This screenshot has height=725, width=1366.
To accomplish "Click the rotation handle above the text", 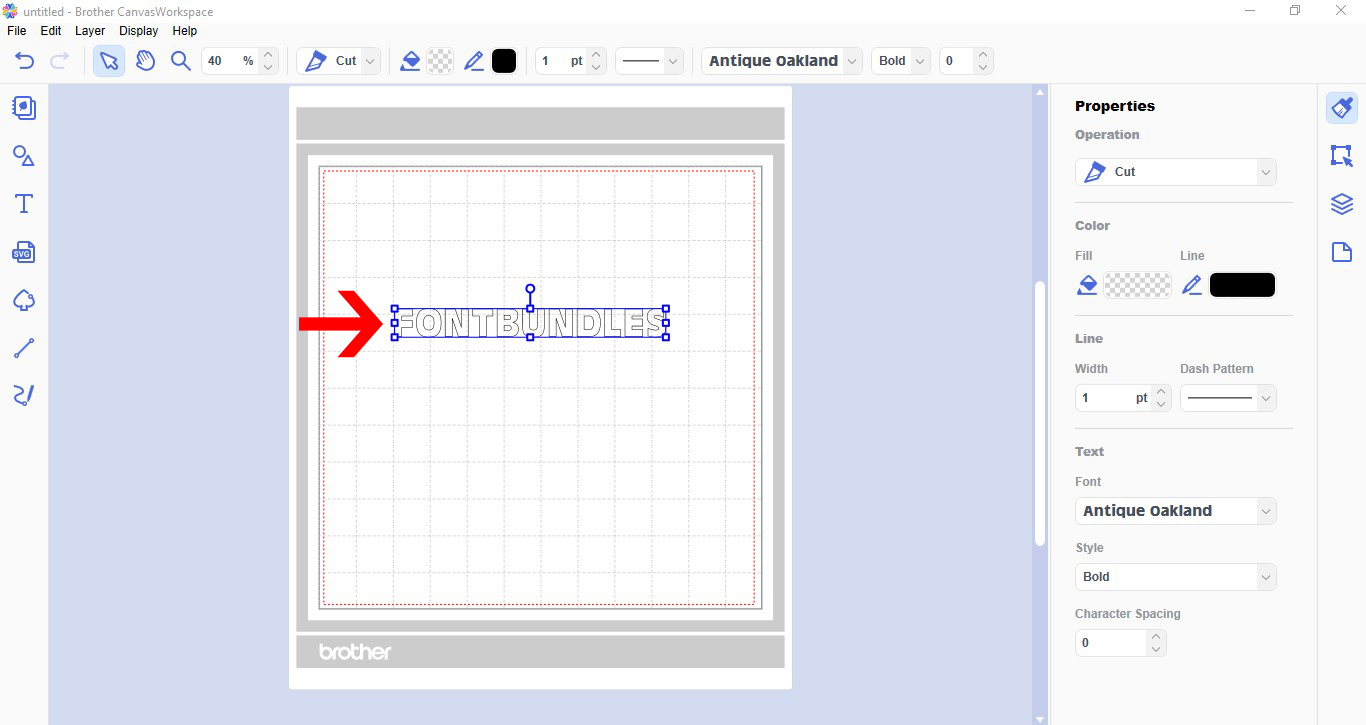I will pos(530,289).
